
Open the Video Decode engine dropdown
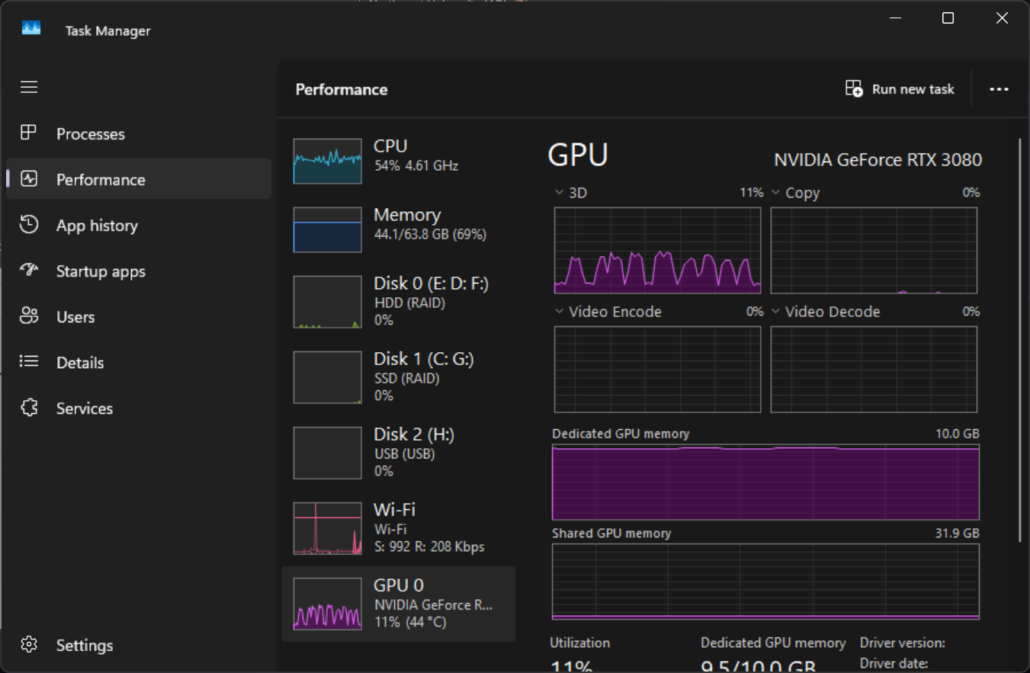point(775,312)
